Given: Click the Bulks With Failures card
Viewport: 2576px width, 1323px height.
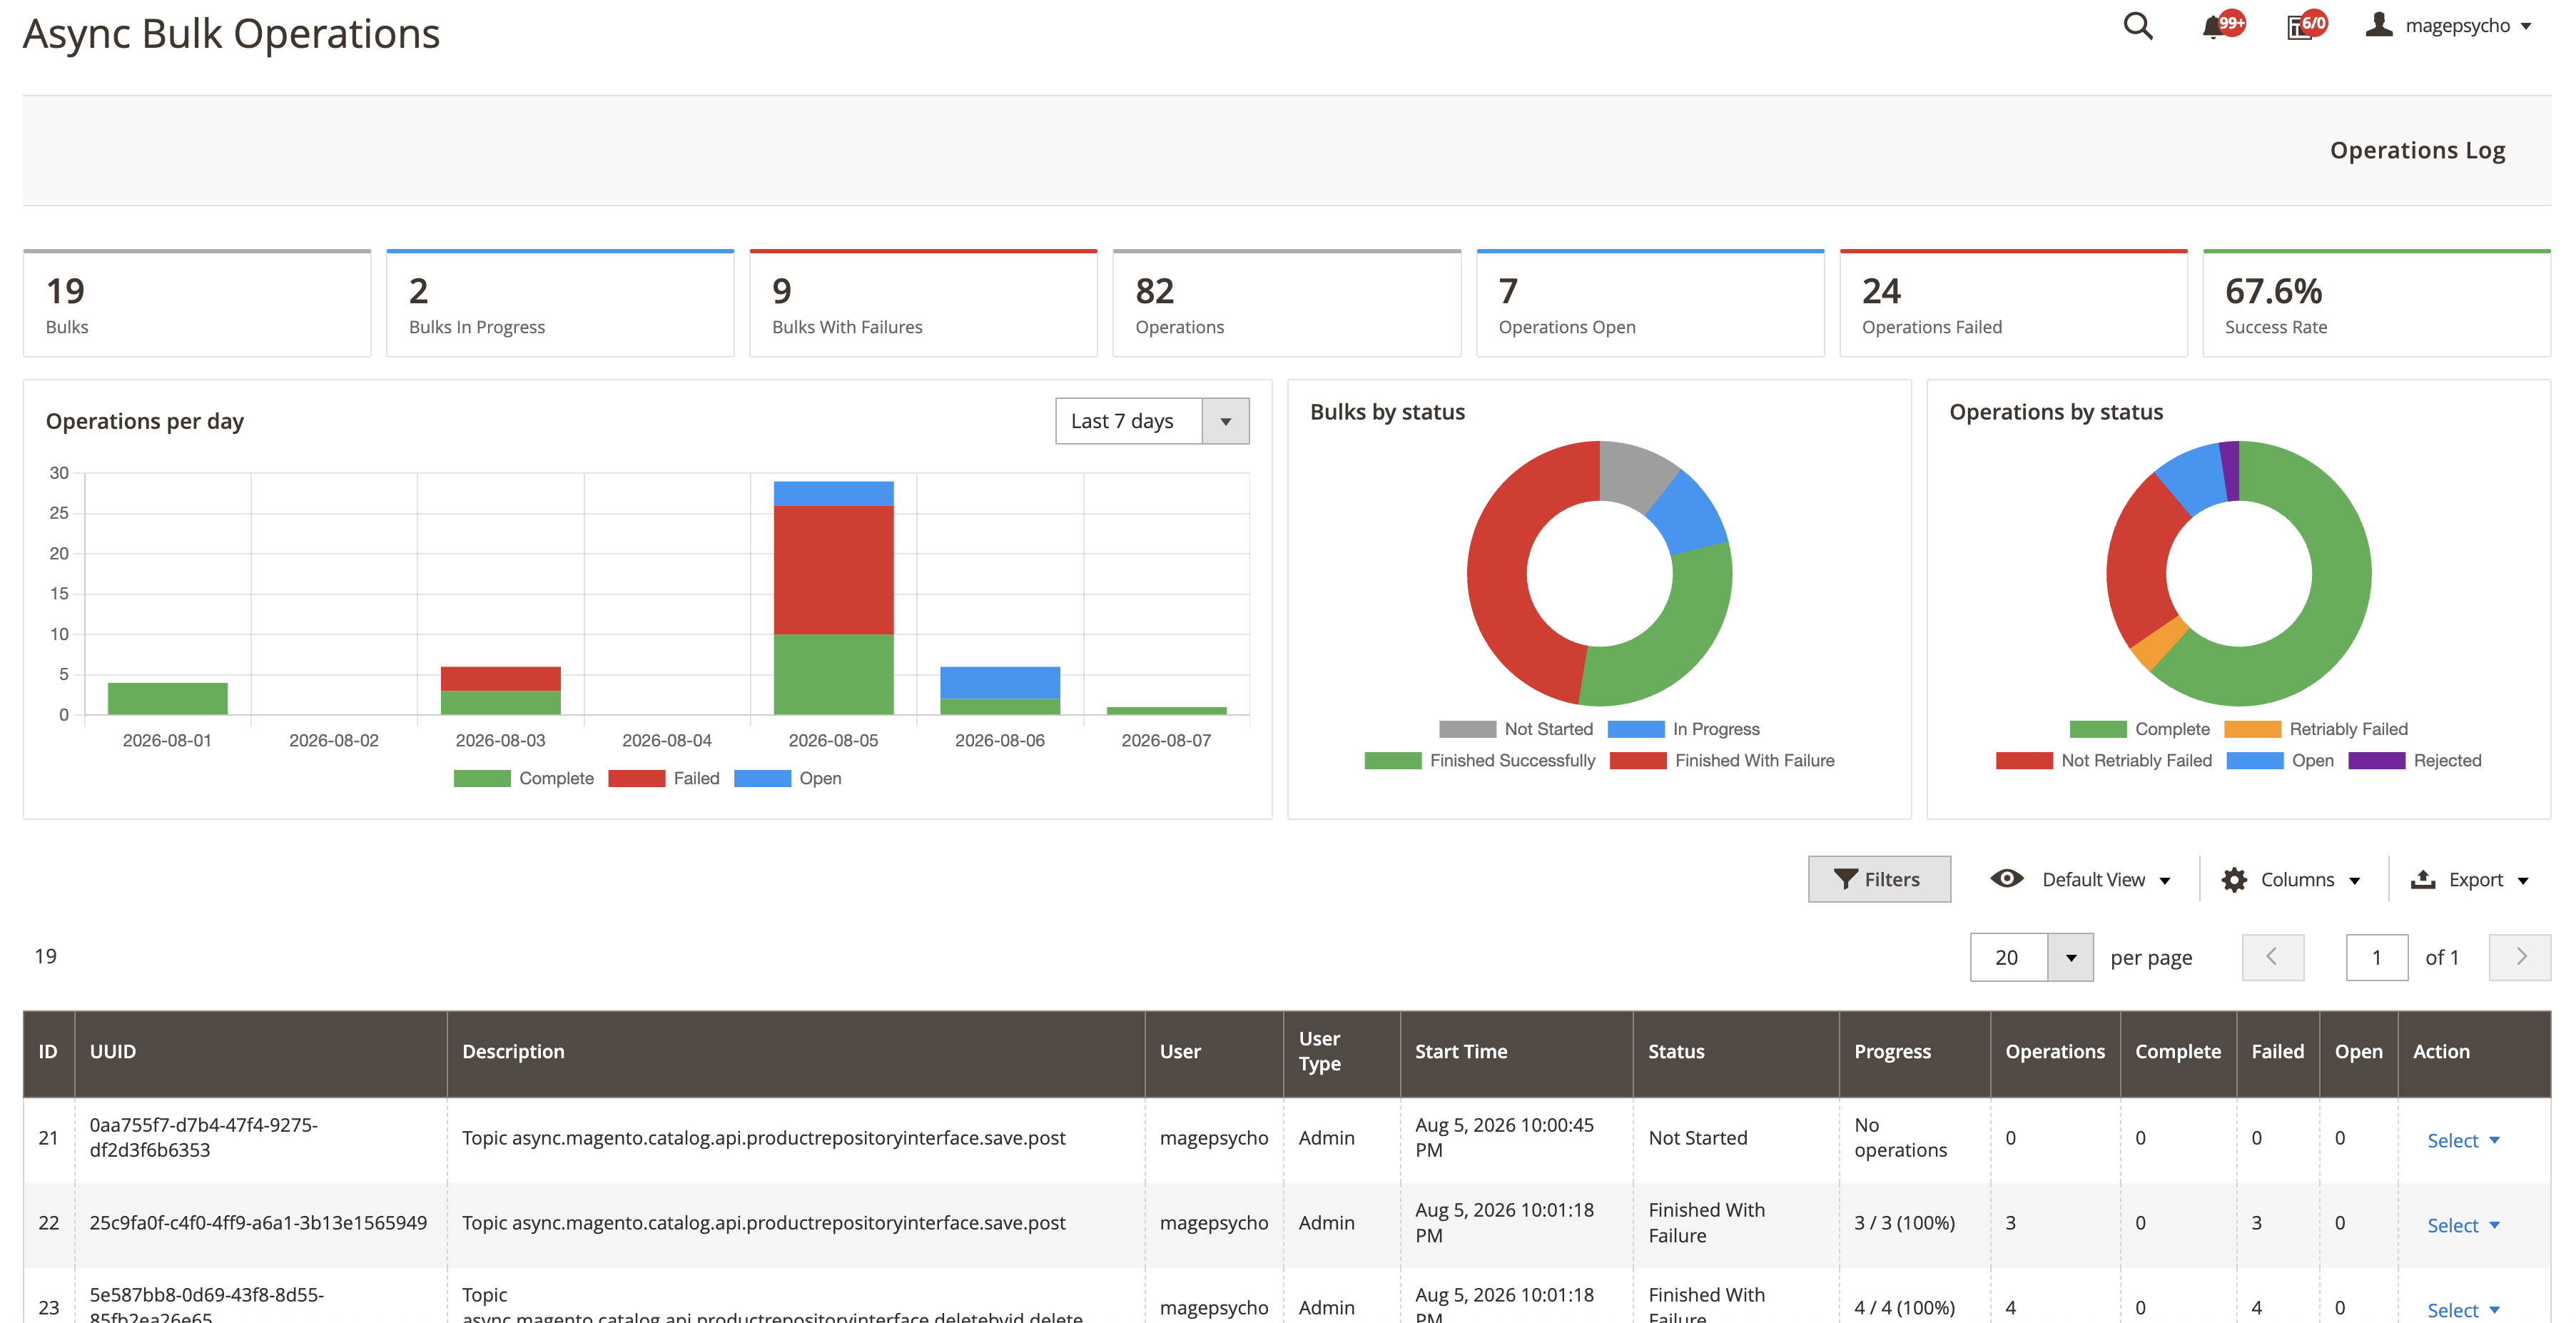Looking at the screenshot, I should point(923,303).
